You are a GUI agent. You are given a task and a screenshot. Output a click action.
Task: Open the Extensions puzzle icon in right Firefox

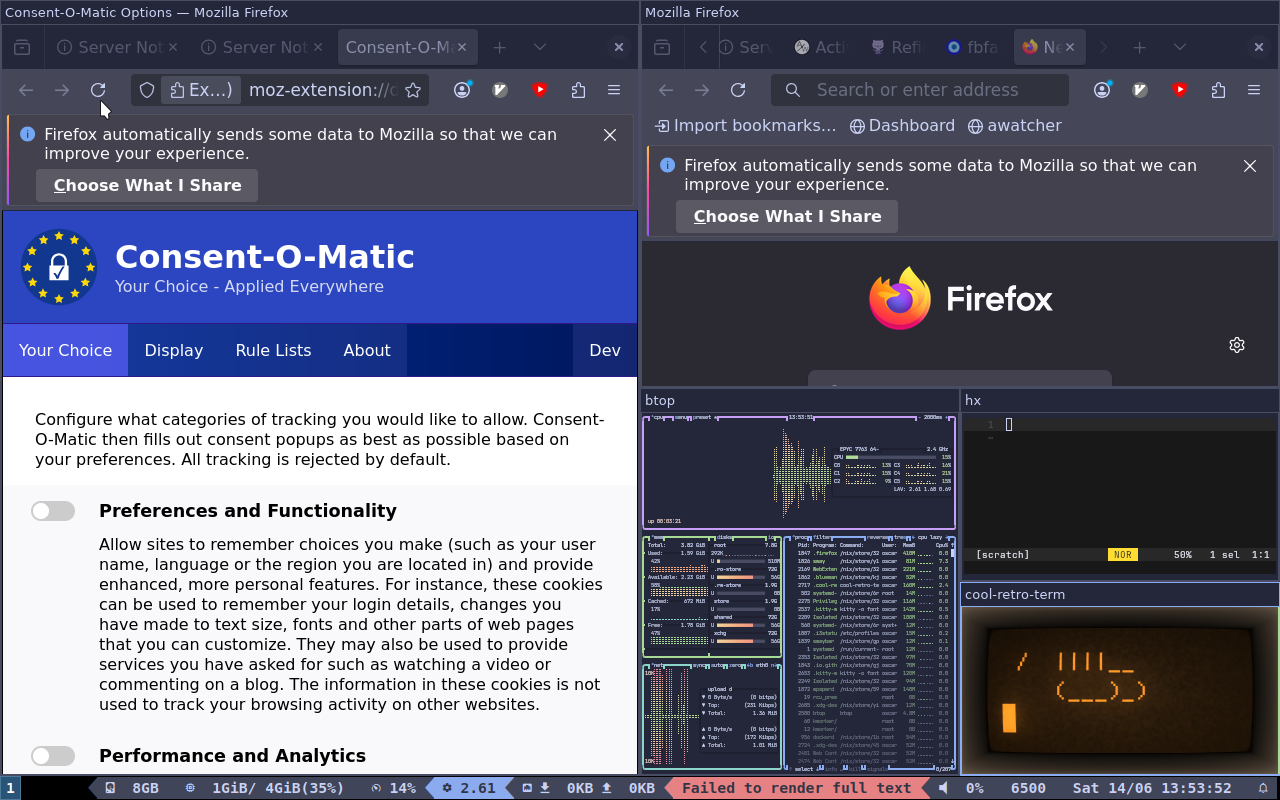point(1218,90)
